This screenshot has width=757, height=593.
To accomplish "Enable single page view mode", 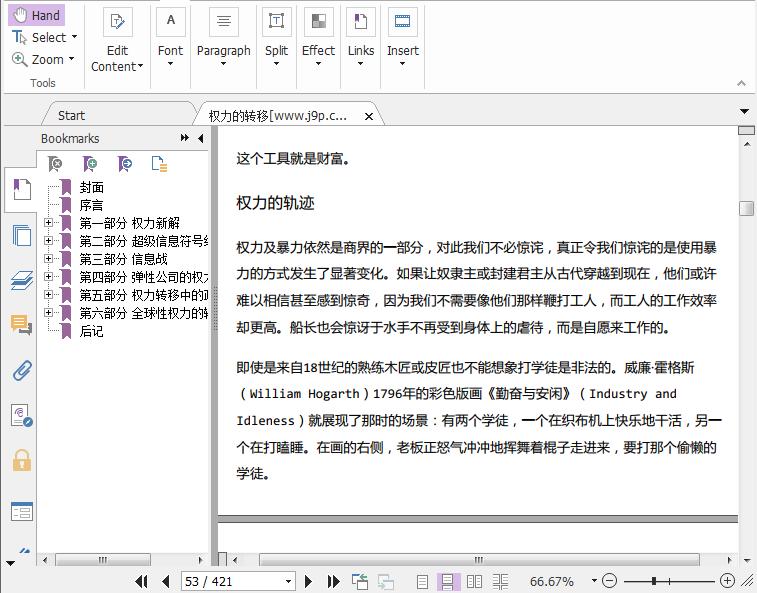I will [x=423, y=581].
